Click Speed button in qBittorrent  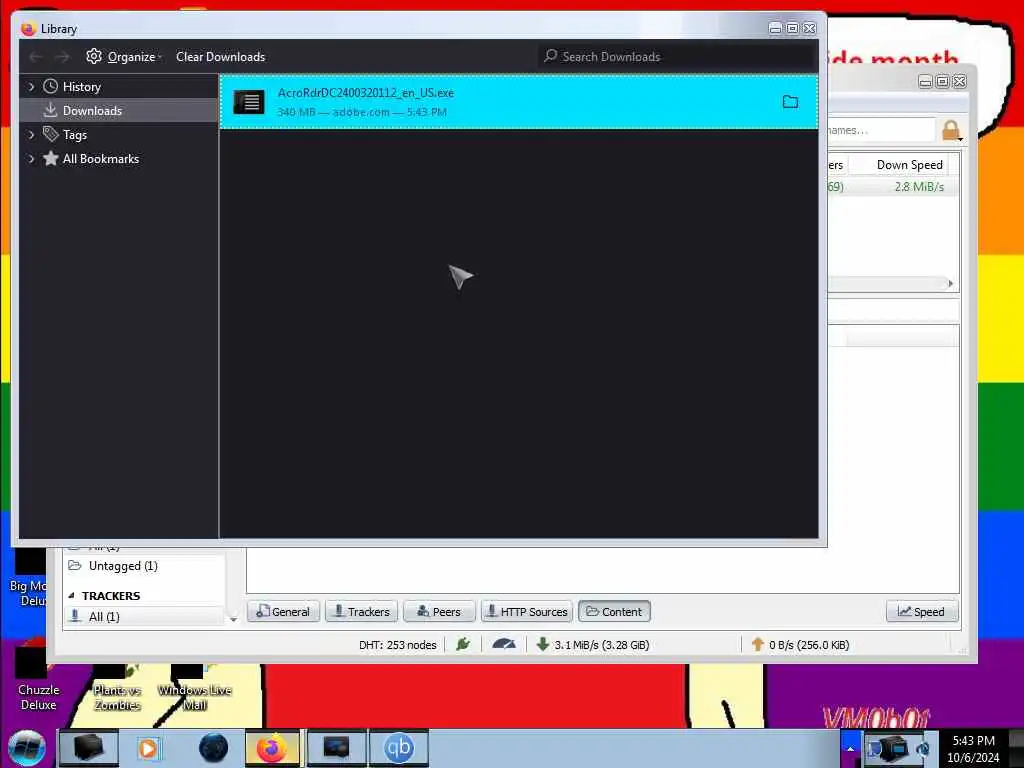point(921,611)
